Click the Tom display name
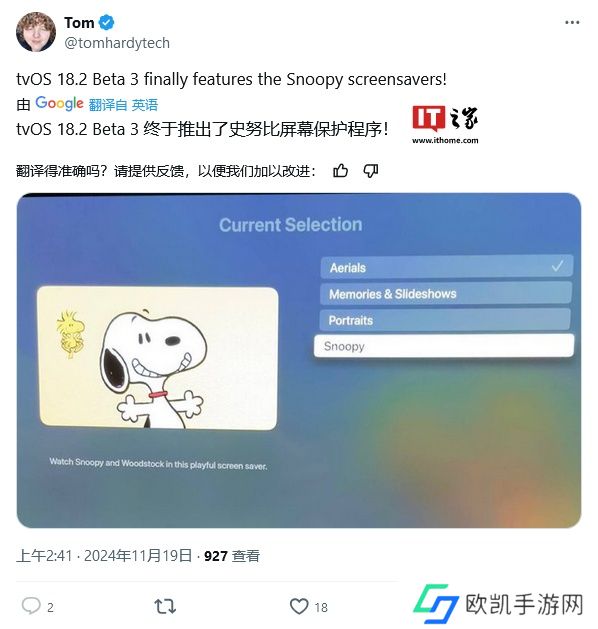 79,22
